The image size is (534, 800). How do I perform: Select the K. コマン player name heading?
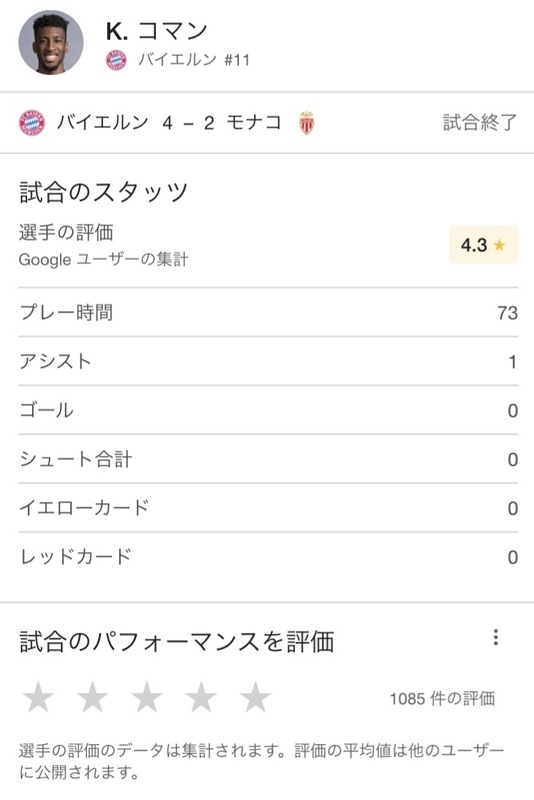[157, 31]
